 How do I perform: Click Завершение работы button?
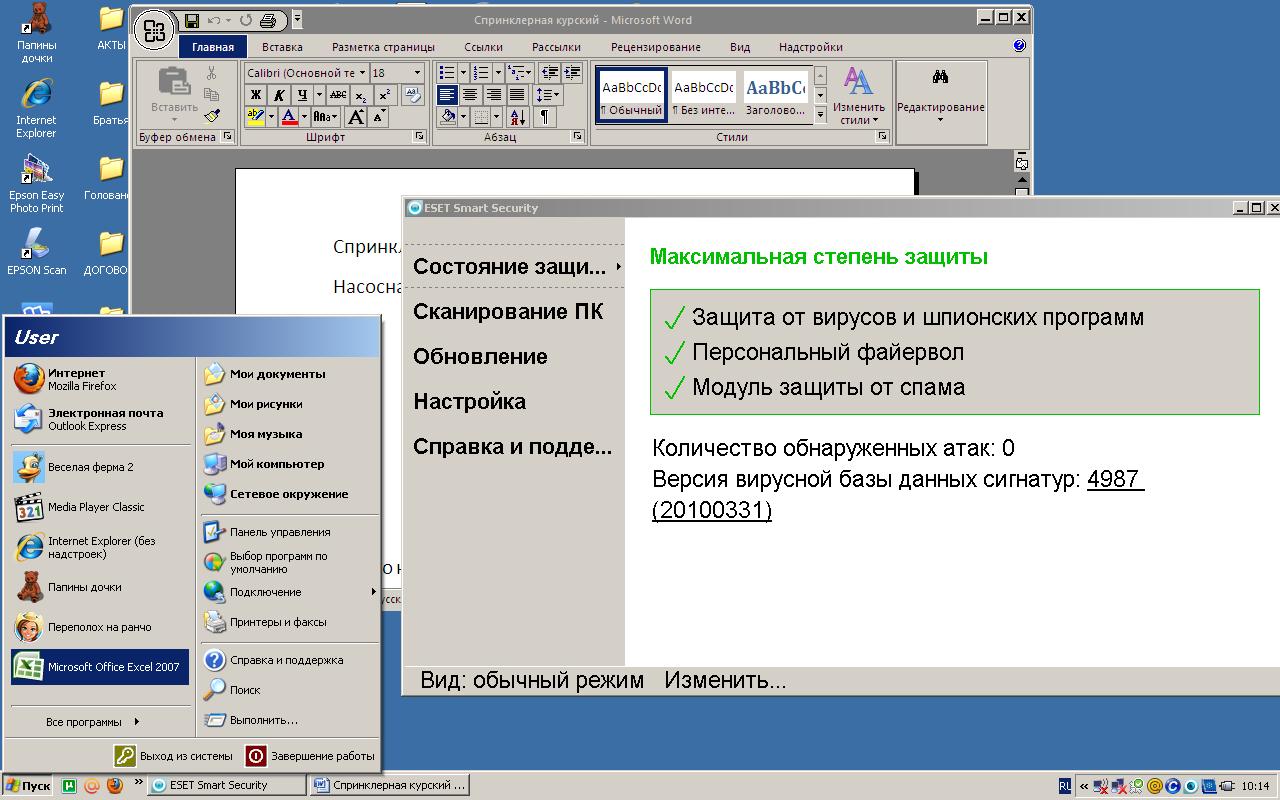310,756
